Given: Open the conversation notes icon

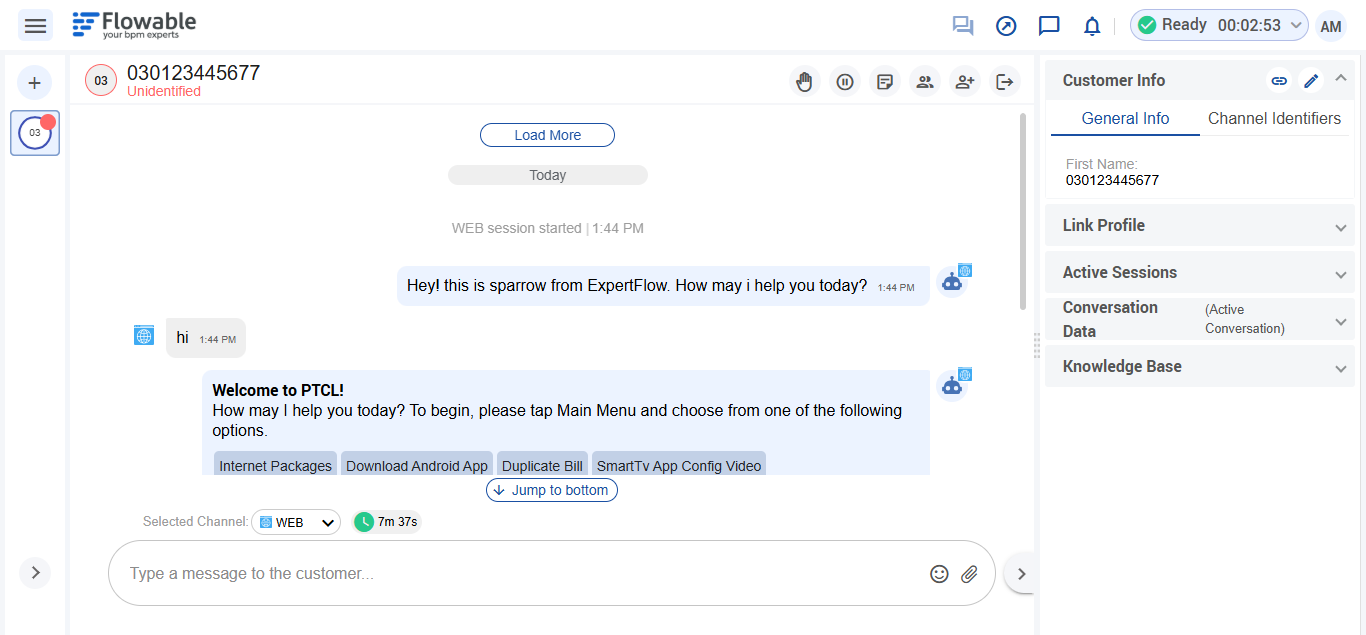Looking at the screenshot, I should point(885,82).
